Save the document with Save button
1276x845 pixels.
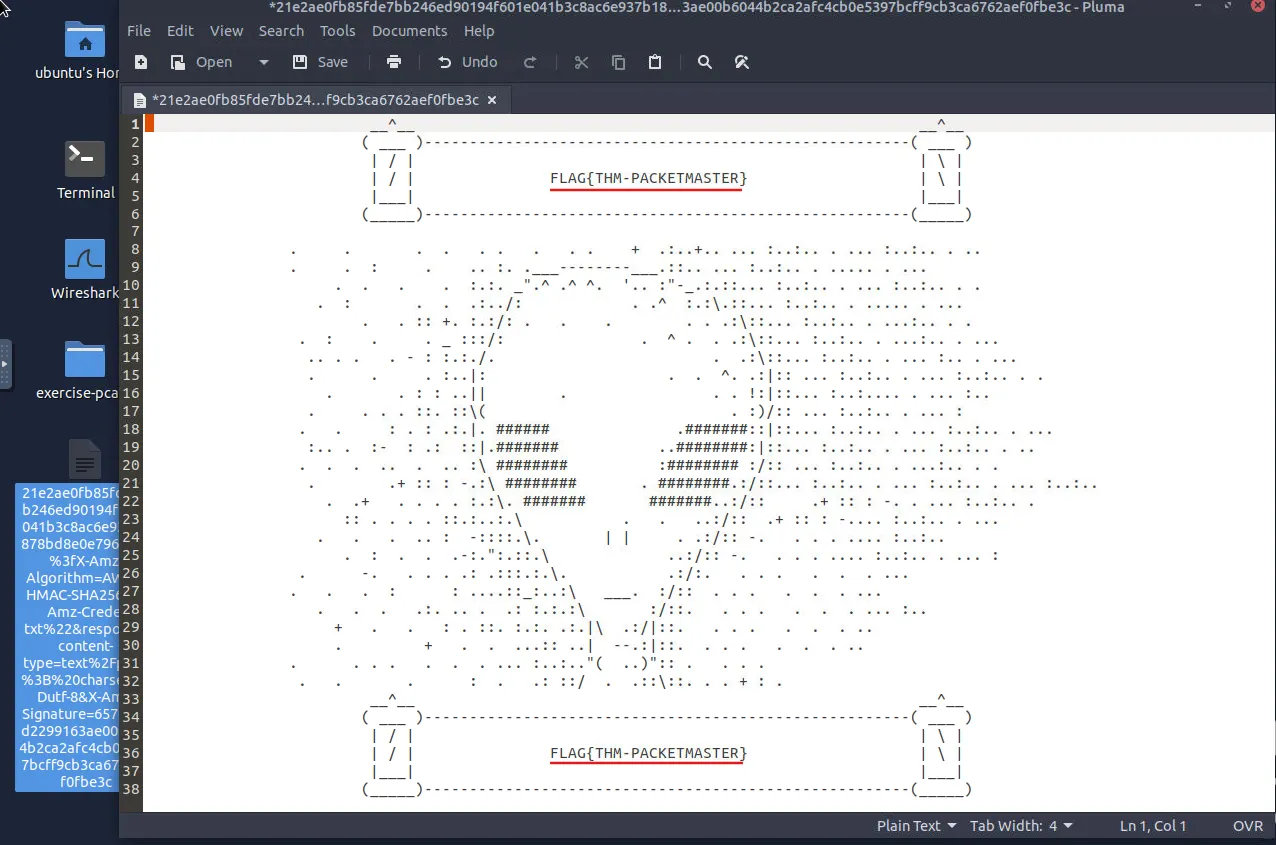point(320,62)
